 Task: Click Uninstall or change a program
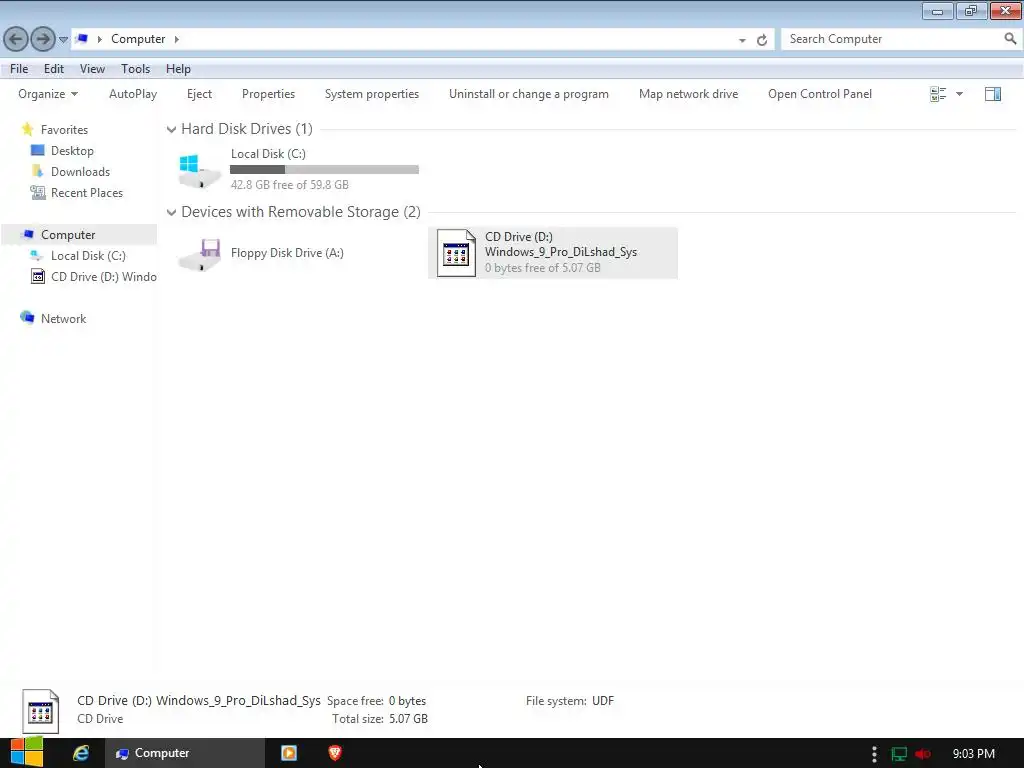tap(528, 94)
